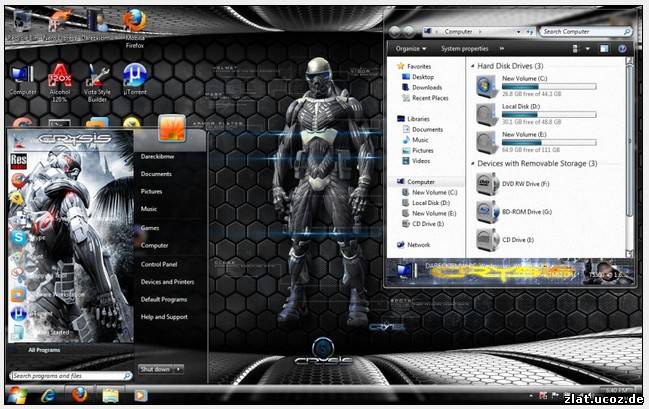Open the Computer desktop icon
Viewport: 649px width, 409px height.
coord(23,81)
